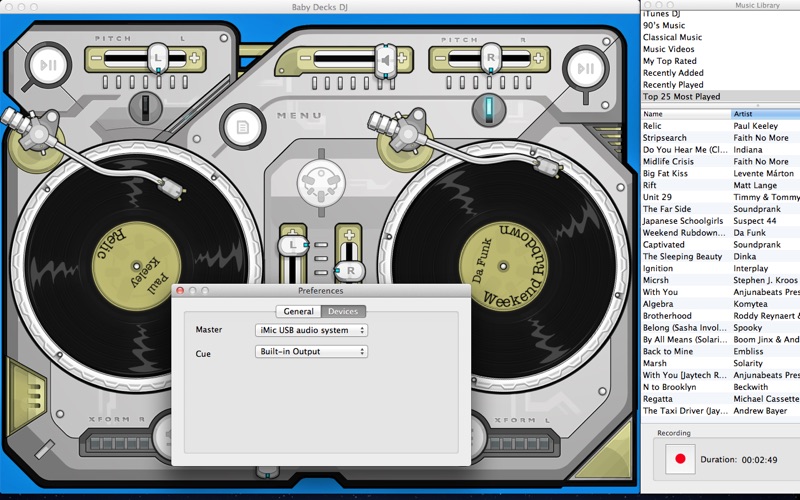Click the left tonearm counterweight
This screenshot has height=500, width=800.
(x=14, y=121)
